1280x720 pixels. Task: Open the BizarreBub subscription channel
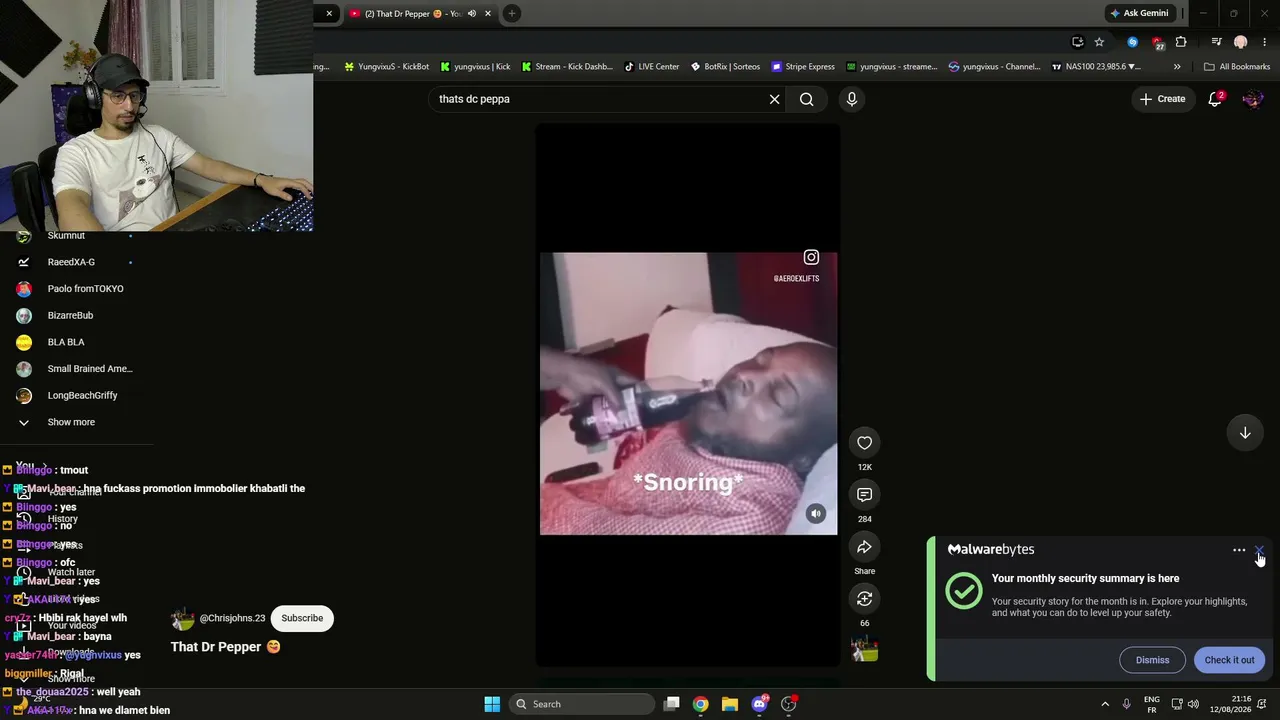coord(70,316)
